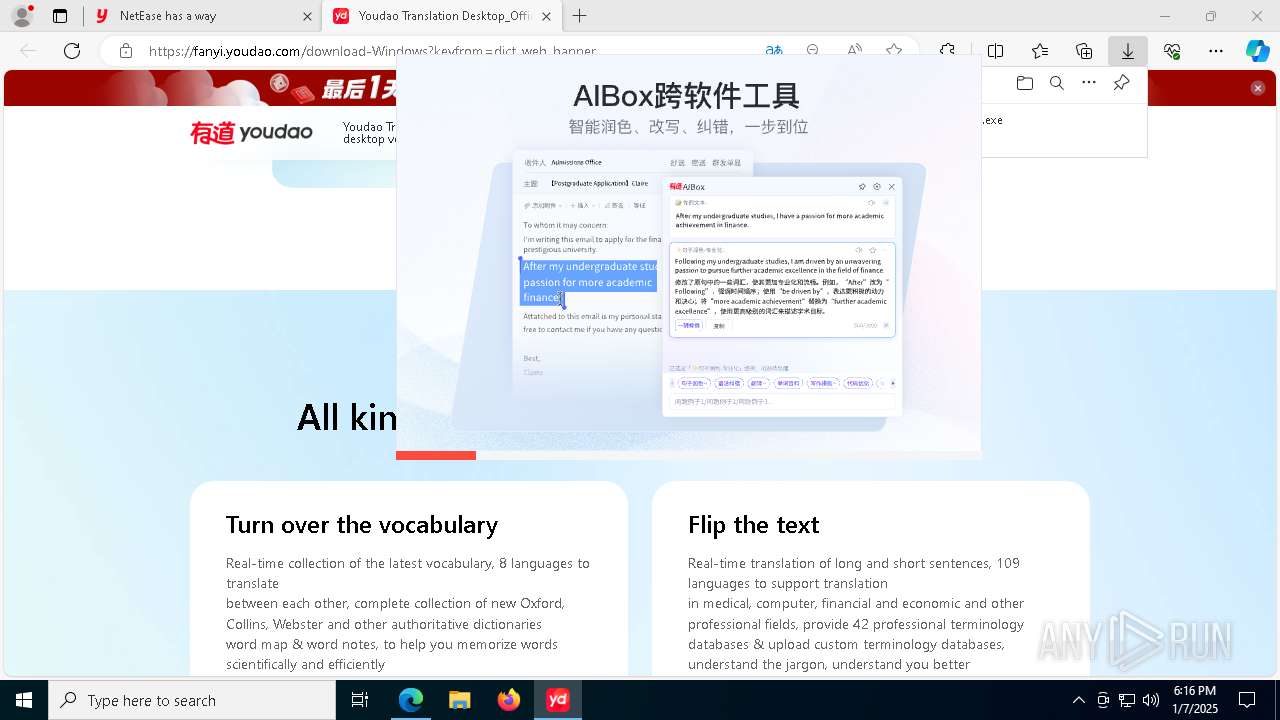Open the volume control tray icon

(x=1151, y=700)
